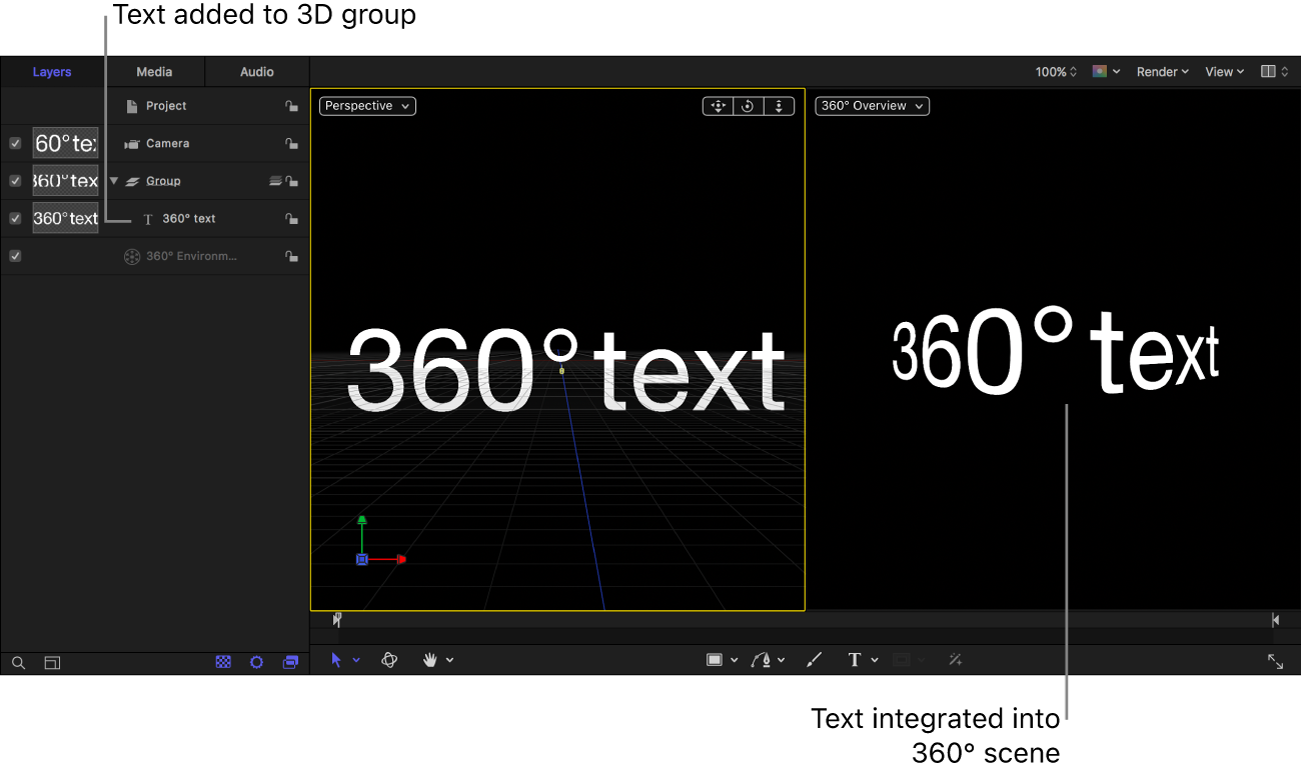Collapse the Group disclosure triangle
The image size is (1302, 772).
[113, 181]
